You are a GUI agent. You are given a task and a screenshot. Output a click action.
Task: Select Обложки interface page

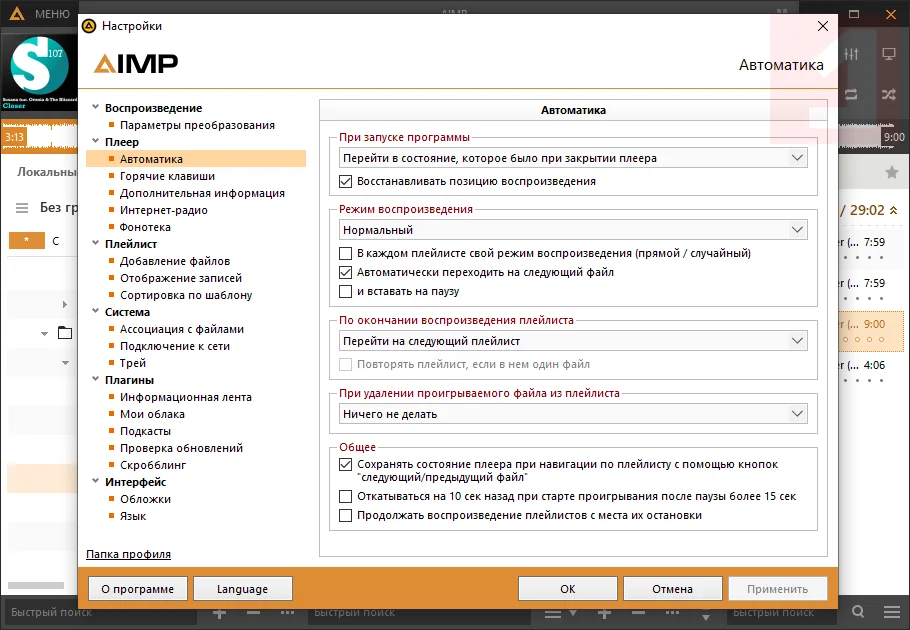145,499
